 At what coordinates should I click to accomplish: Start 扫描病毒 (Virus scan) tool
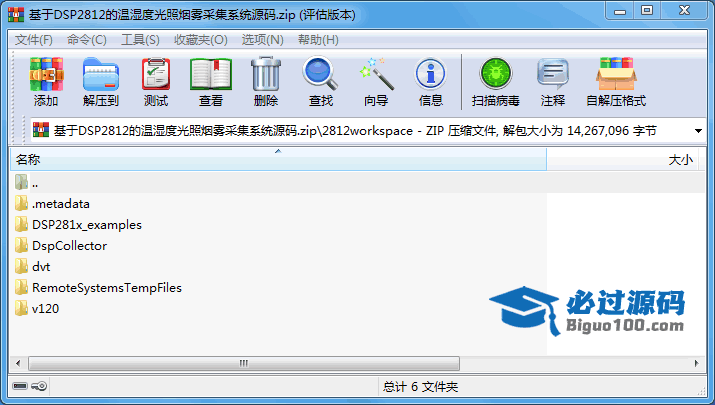(x=496, y=81)
